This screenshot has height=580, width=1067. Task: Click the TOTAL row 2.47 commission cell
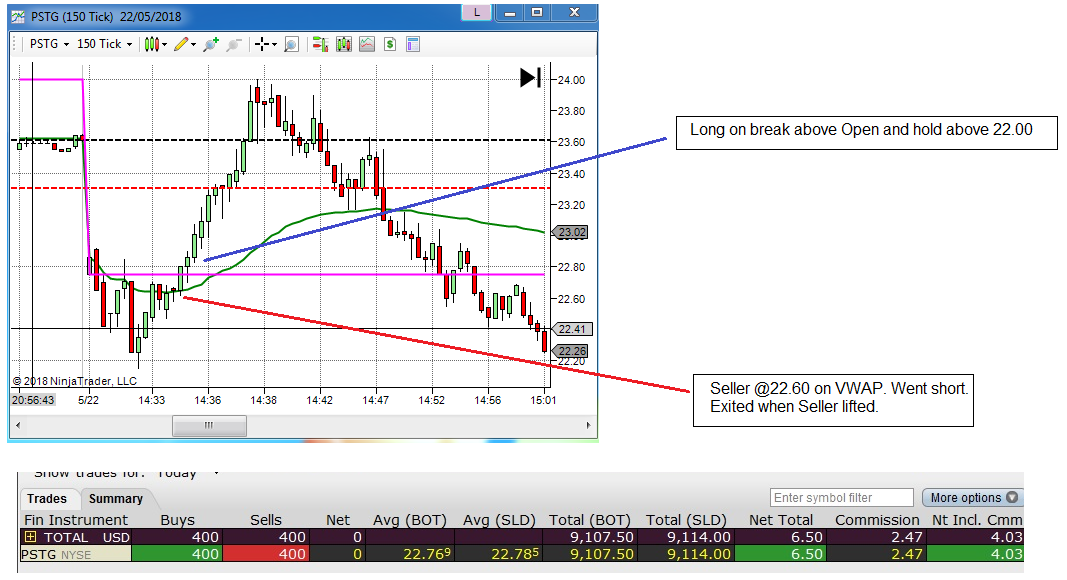pos(878,537)
